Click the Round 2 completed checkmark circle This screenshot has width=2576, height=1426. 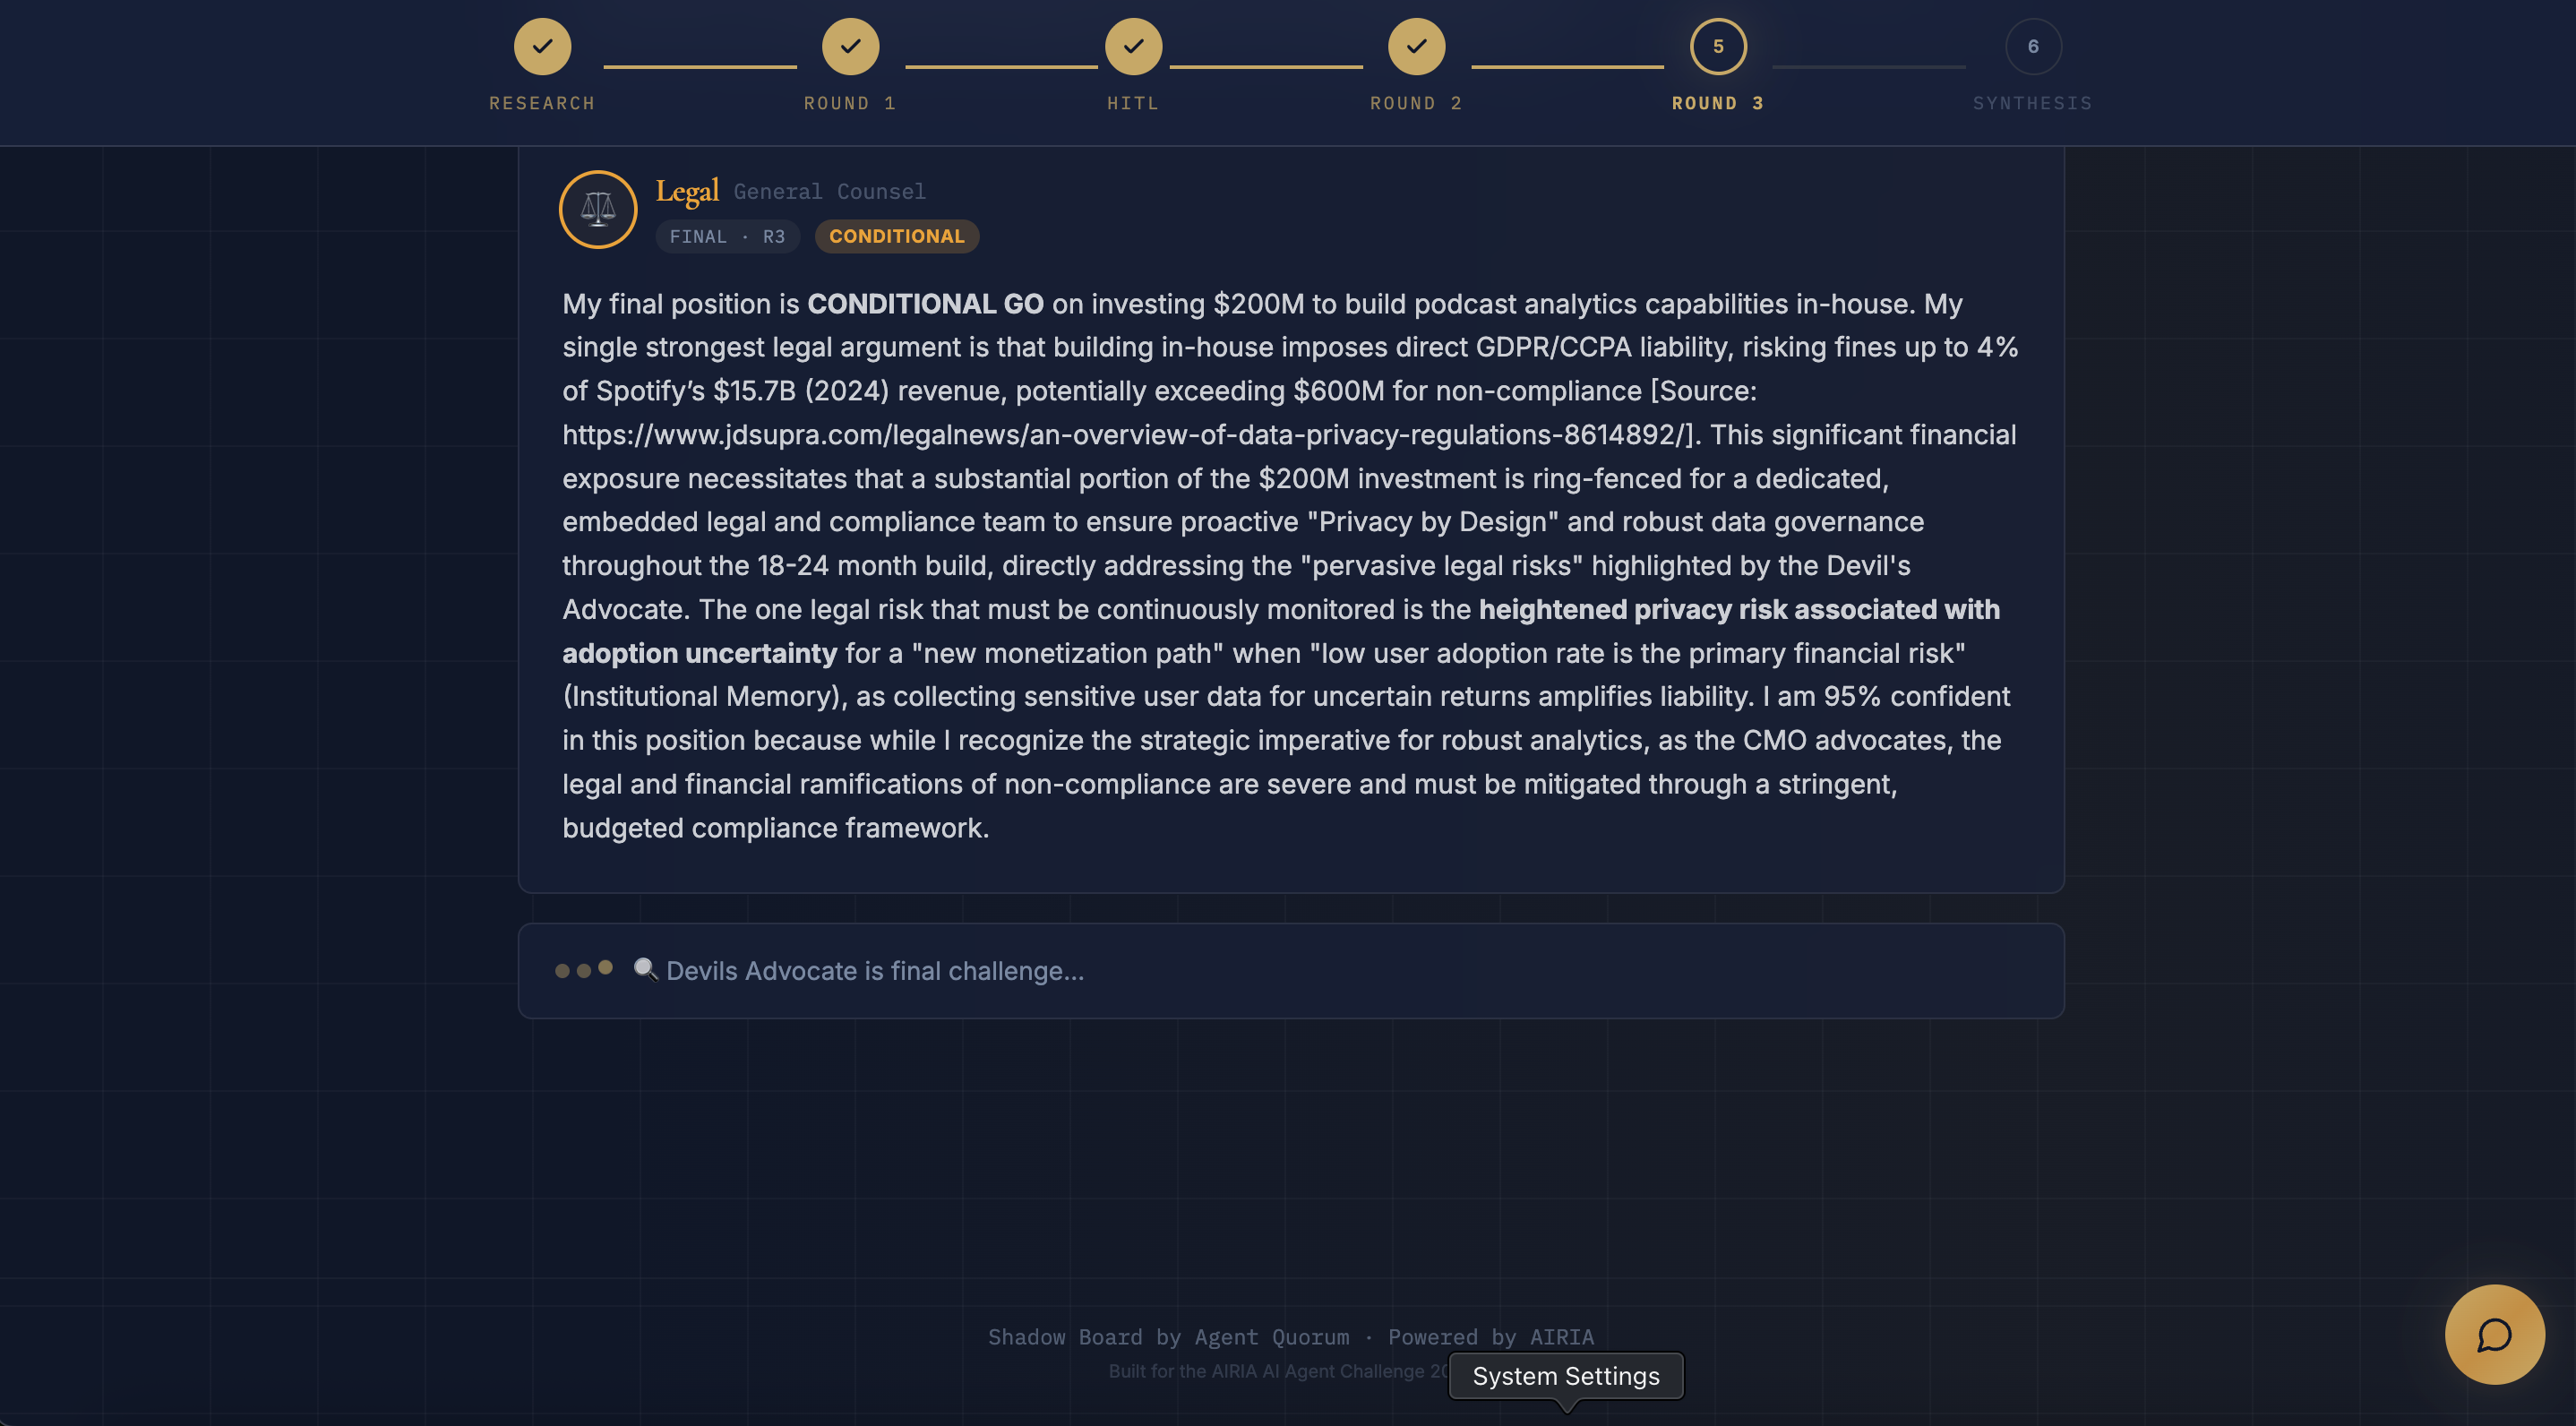(1416, 46)
